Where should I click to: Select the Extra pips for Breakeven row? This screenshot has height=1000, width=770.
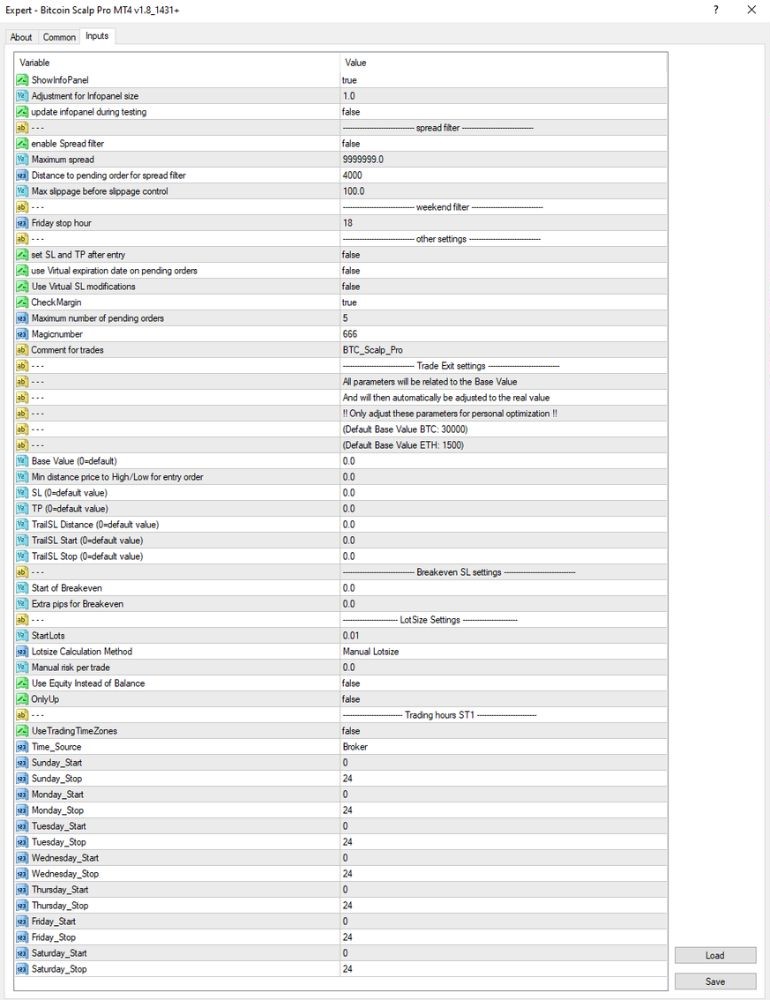[x=341, y=604]
